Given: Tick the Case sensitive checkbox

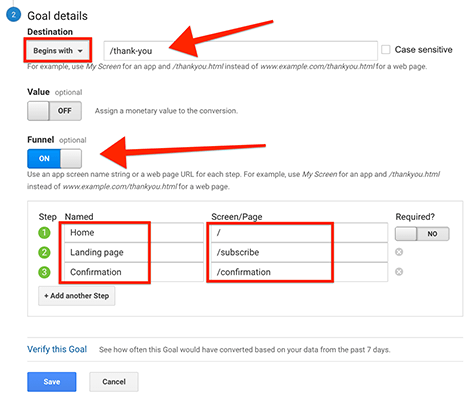Looking at the screenshot, I should point(386,50).
